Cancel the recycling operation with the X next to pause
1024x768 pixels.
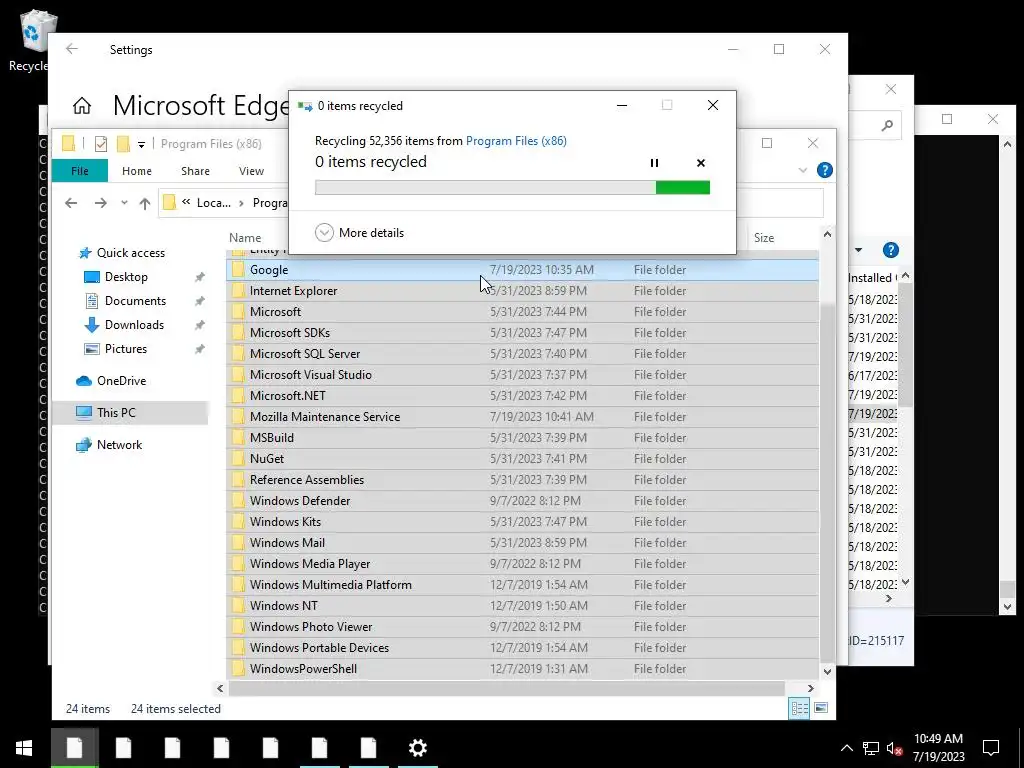point(701,163)
